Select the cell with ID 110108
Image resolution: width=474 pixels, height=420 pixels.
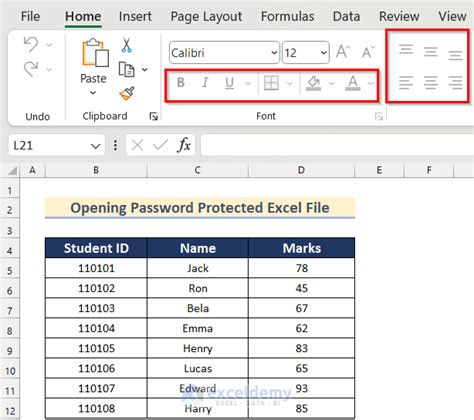[96, 408]
